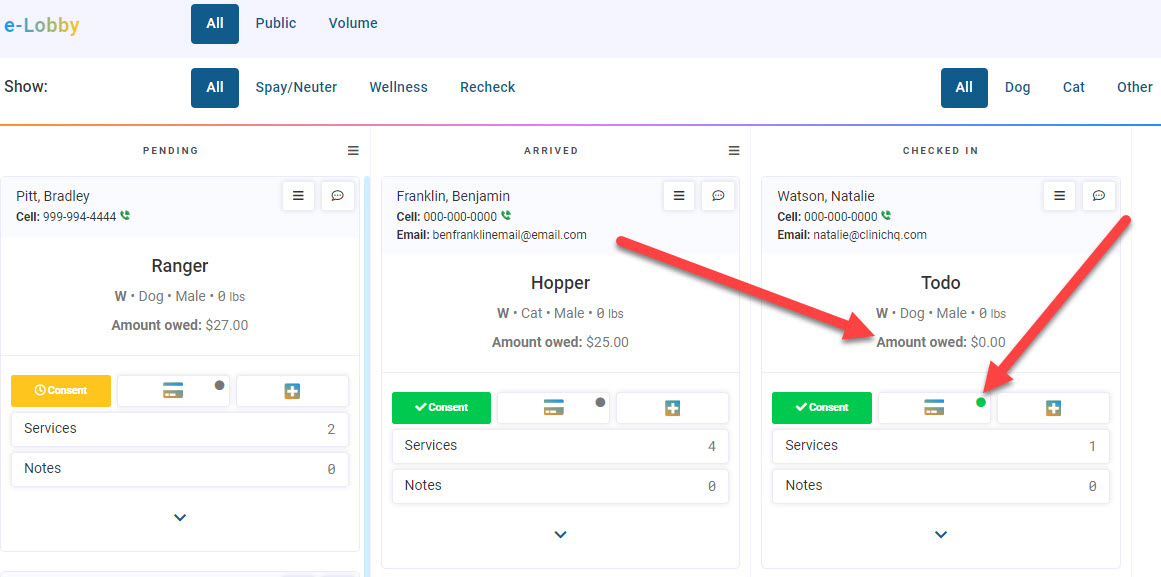1161x577 pixels.
Task: Switch to the Public tab
Action: point(275,23)
